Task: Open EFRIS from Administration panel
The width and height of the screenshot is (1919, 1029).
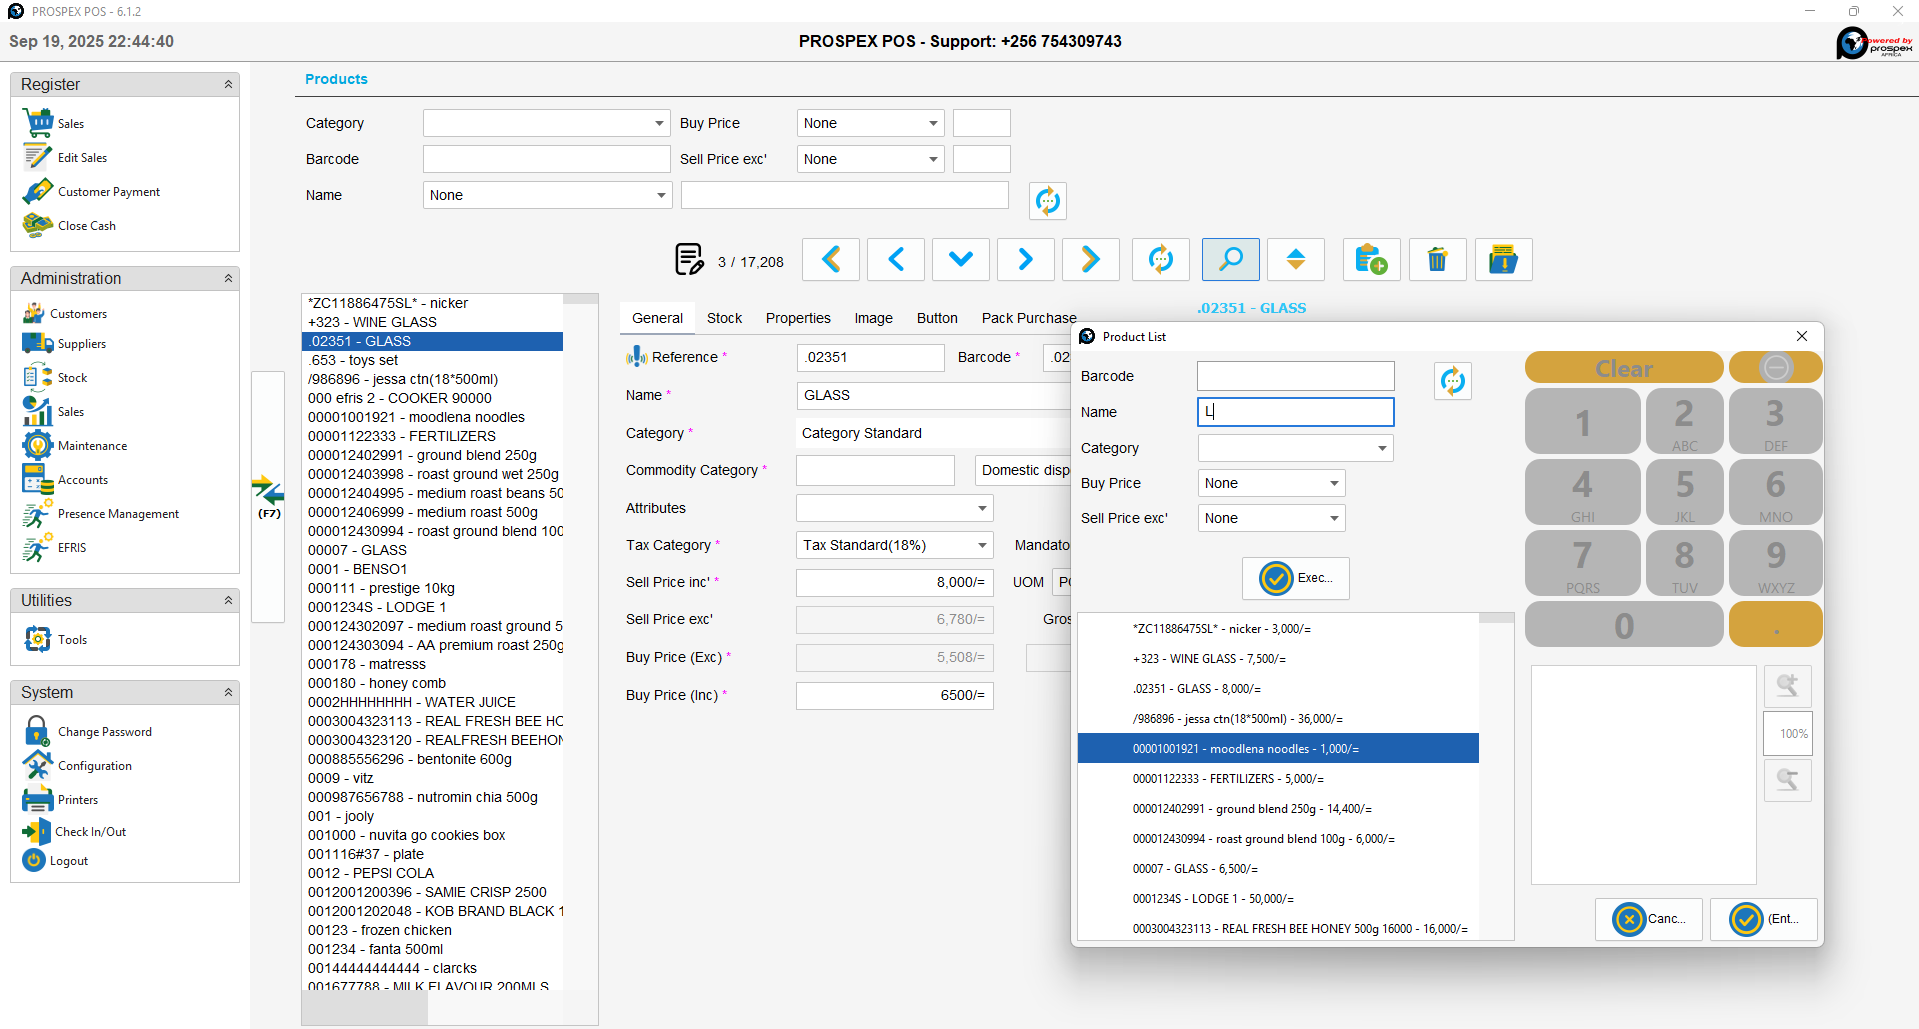Action: 71,548
